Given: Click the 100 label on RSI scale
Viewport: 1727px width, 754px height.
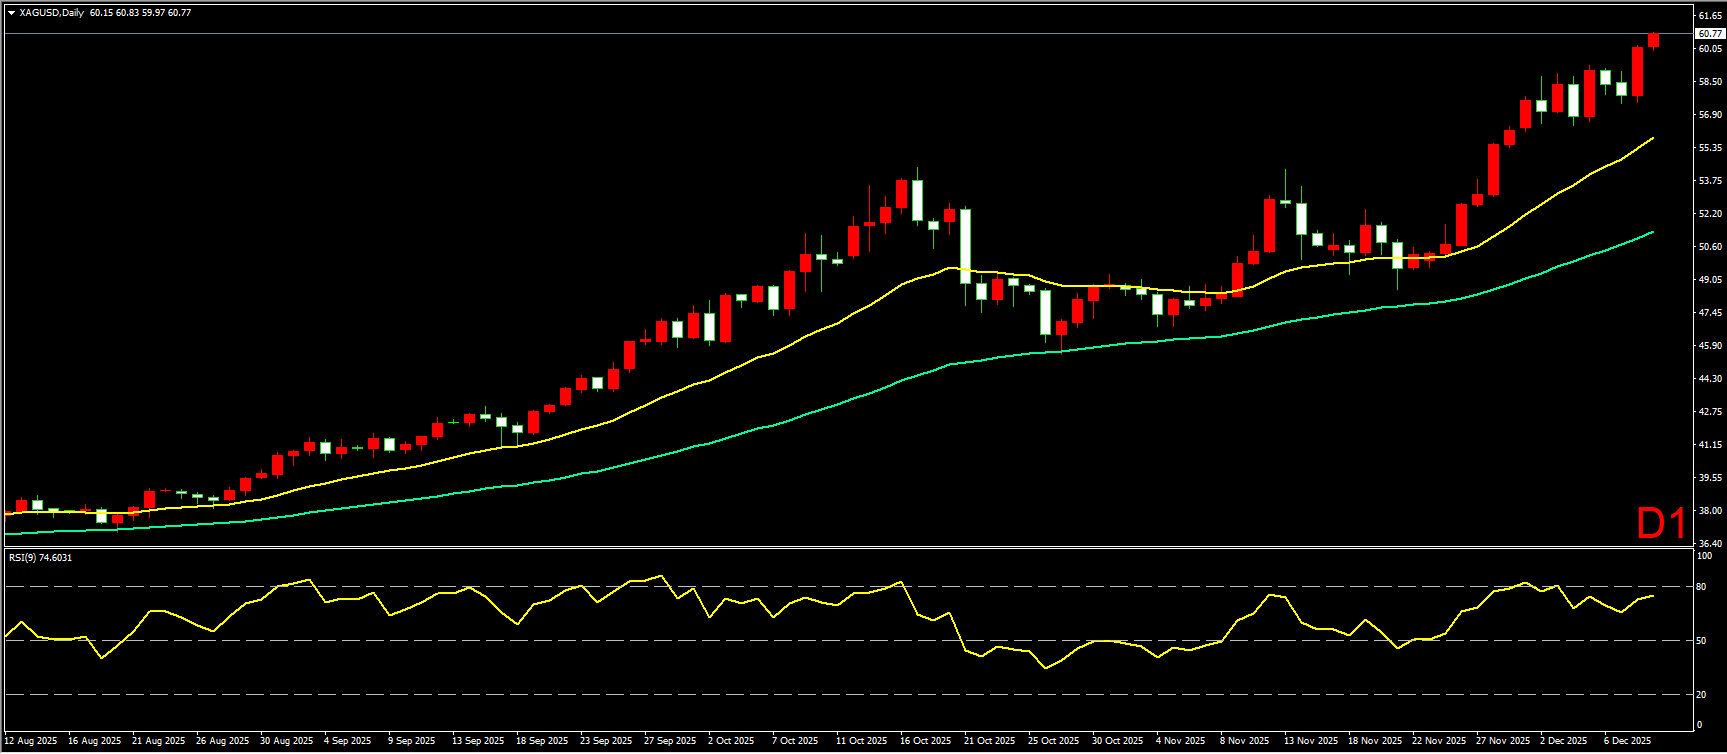Looking at the screenshot, I should pyautogui.click(x=1704, y=555).
